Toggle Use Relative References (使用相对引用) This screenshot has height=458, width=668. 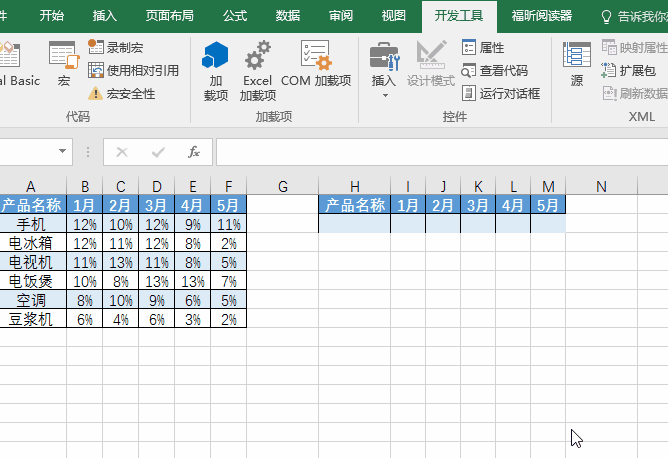click(x=133, y=70)
